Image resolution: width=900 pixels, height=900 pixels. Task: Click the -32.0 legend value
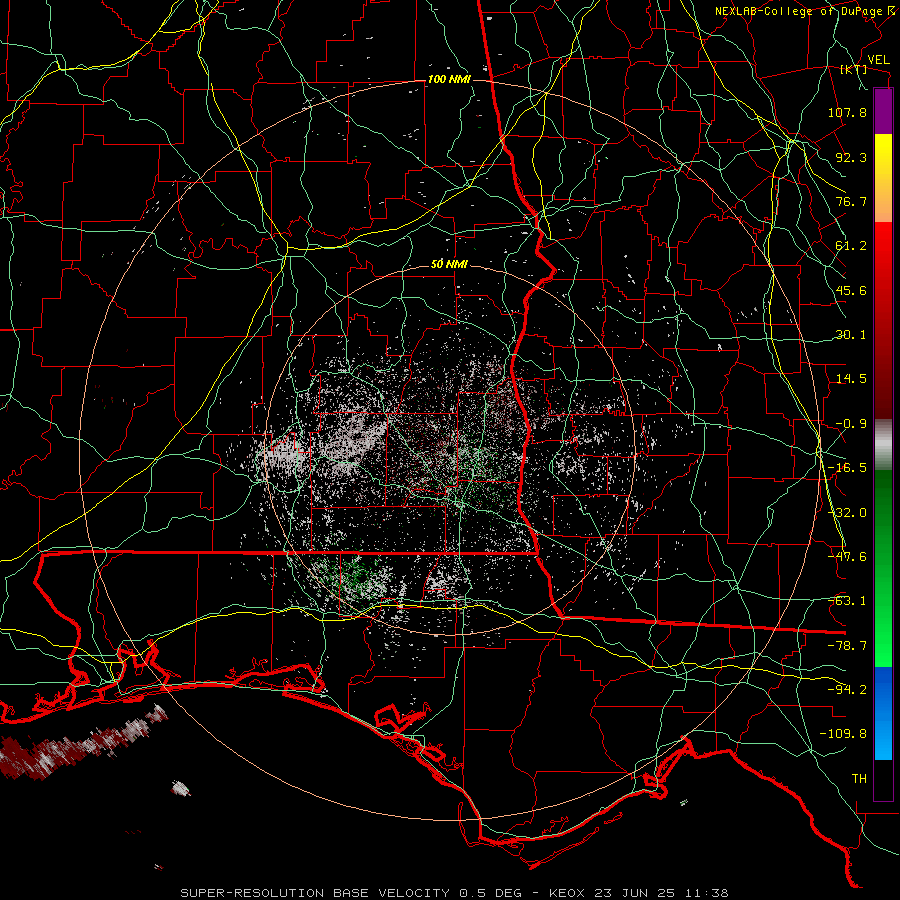(847, 513)
